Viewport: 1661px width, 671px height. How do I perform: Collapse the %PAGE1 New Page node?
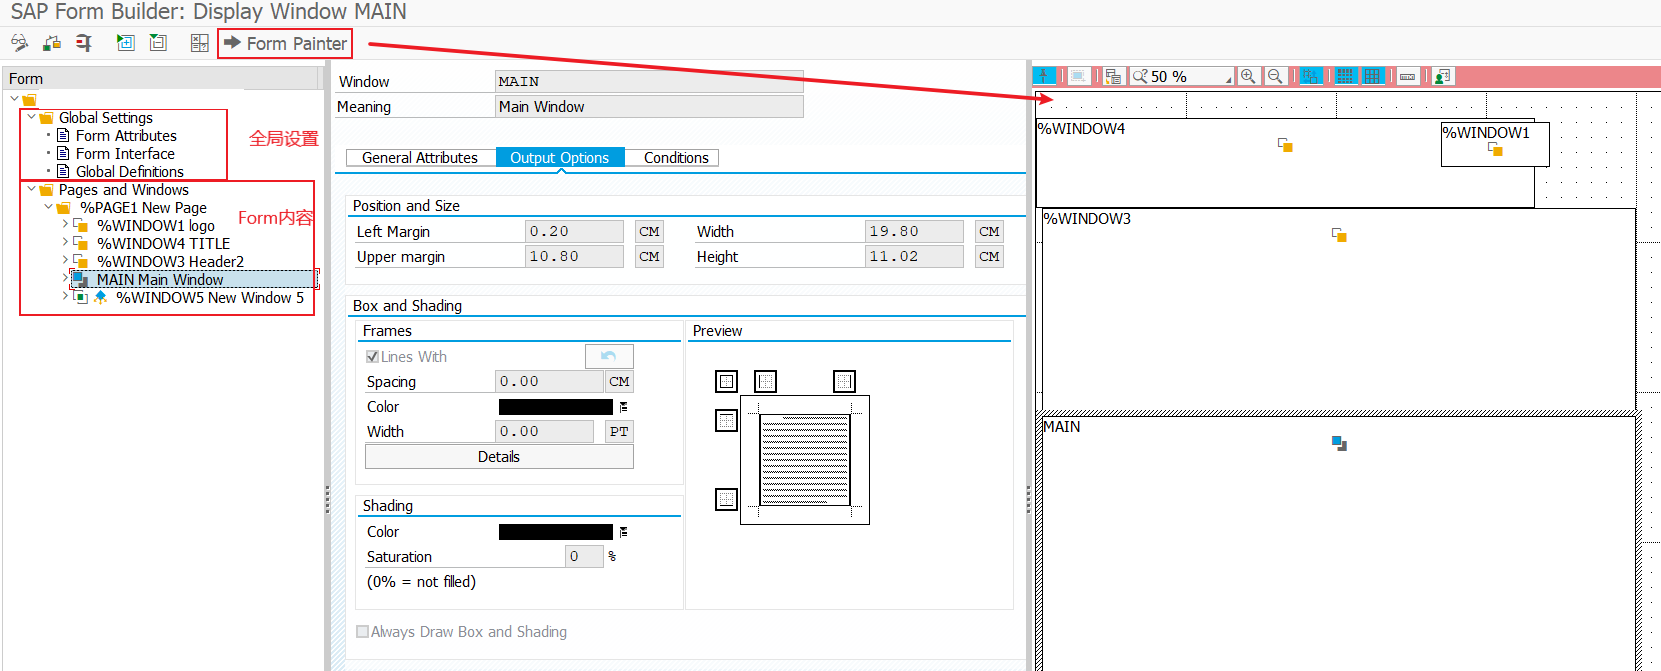tap(48, 207)
